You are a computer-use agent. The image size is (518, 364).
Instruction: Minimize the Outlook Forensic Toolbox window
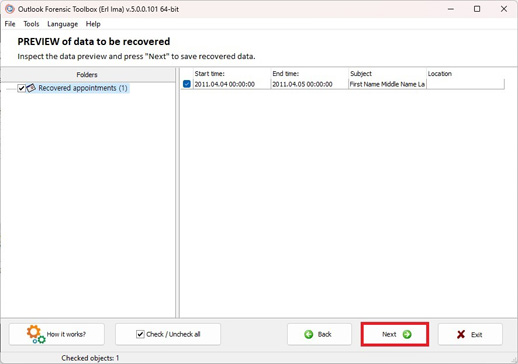[451, 9]
